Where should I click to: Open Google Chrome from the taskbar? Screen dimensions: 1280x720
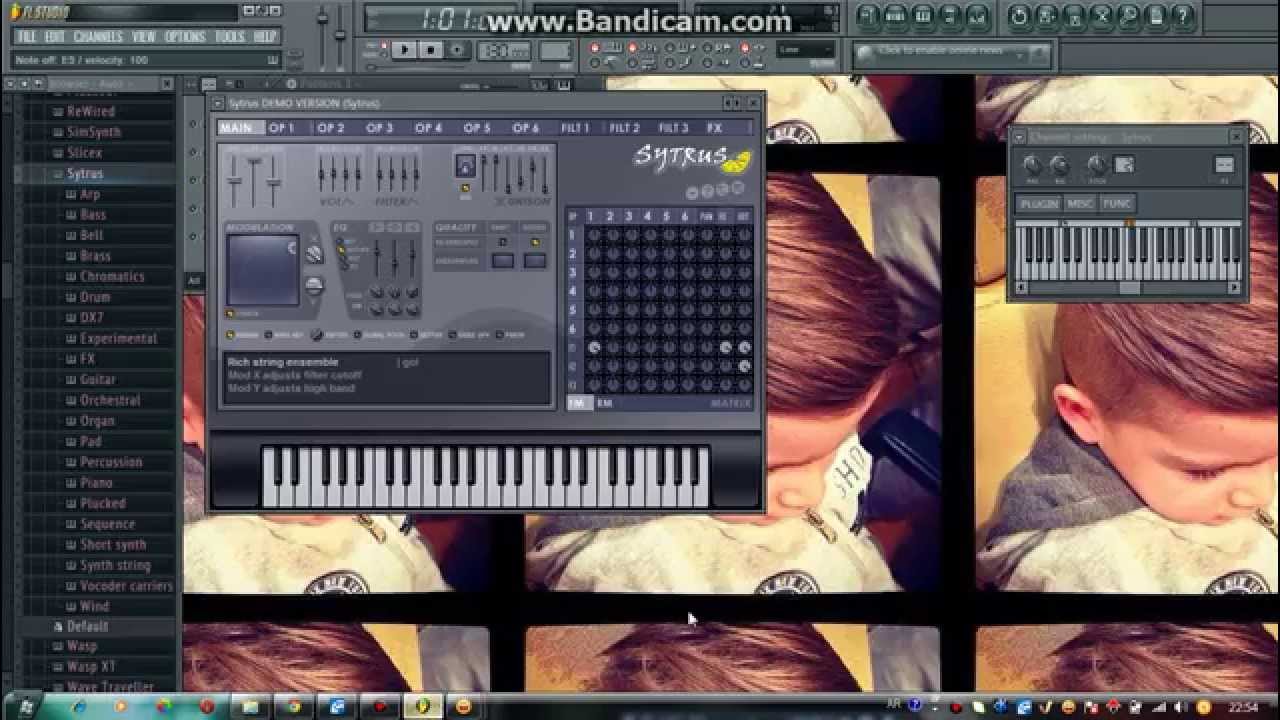[x=292, y=706]
